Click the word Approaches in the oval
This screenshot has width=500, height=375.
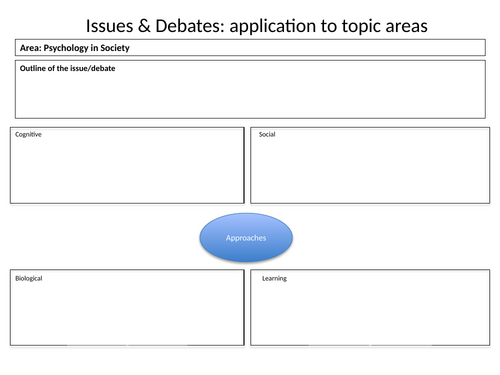tap(246, 238)
